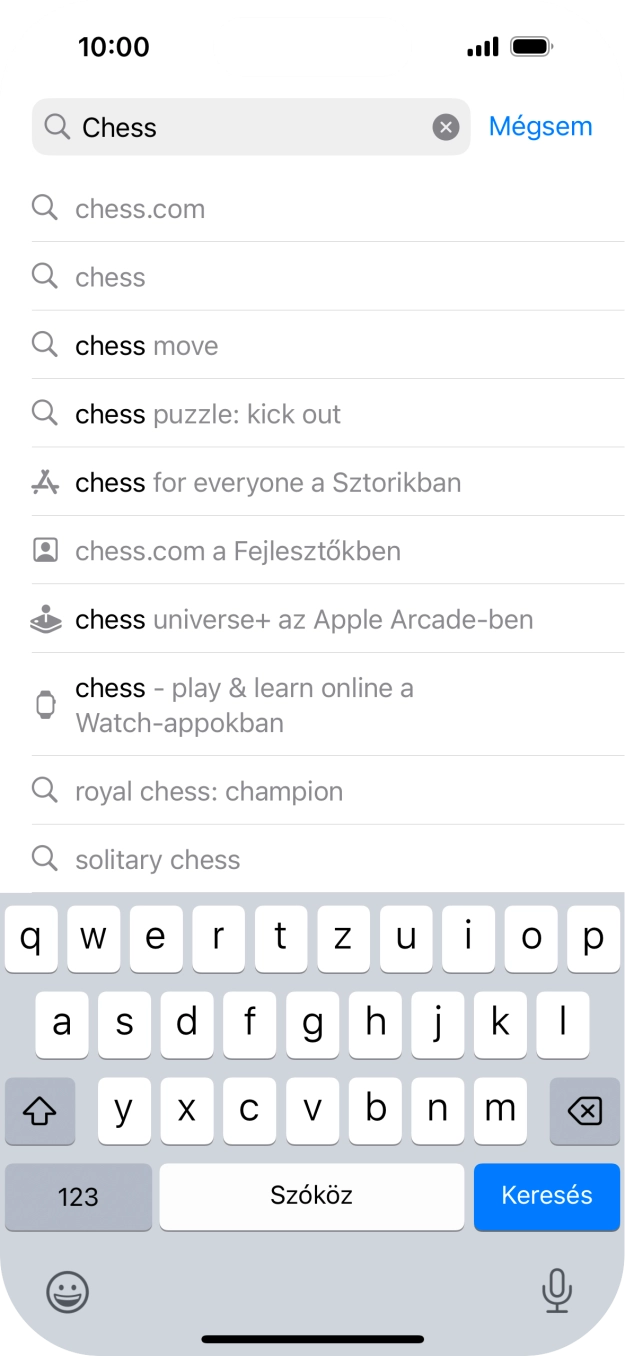Pick the 'royal chess: champion' suggestion

(x=210, y=790)
